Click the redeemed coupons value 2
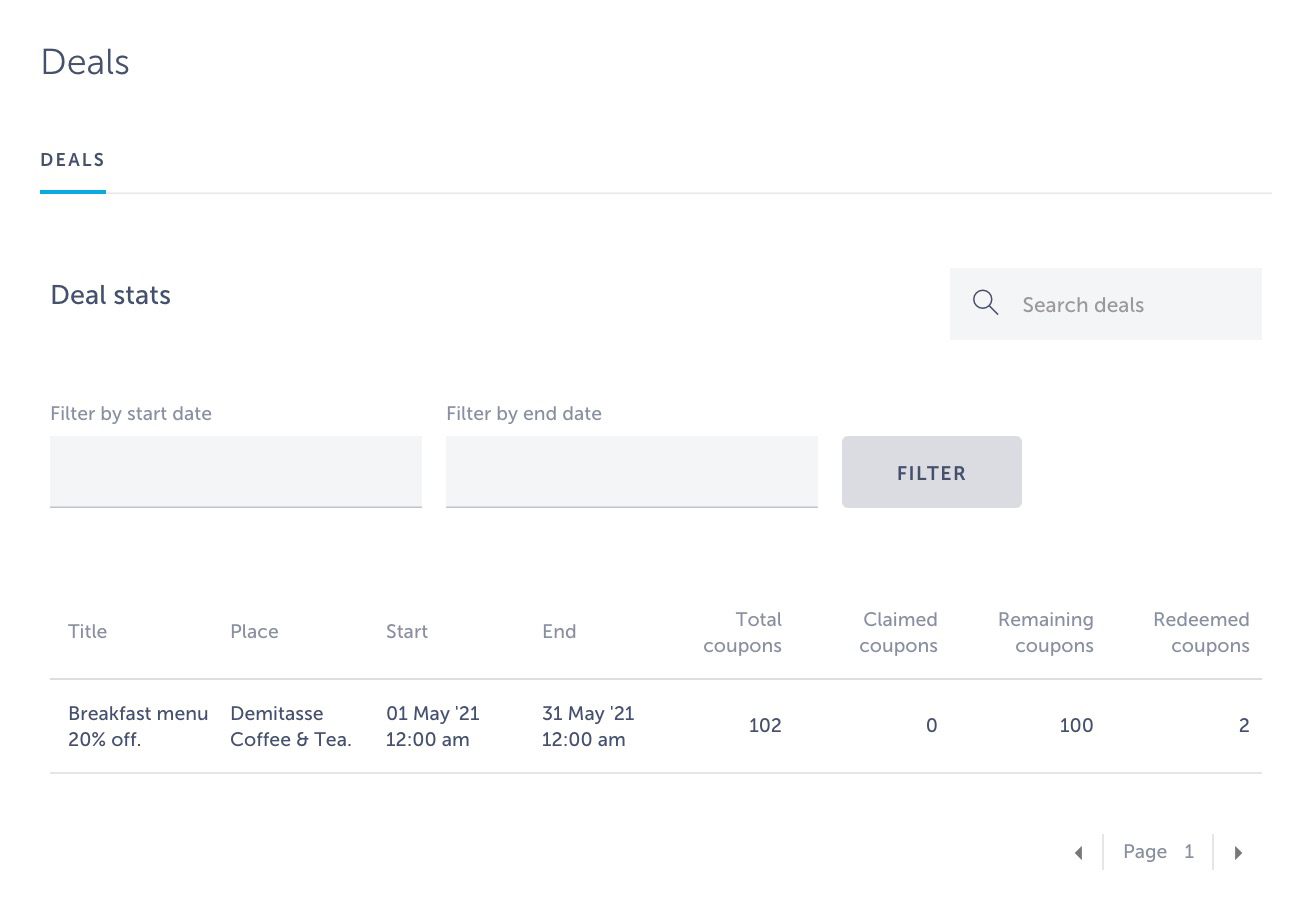This screenshot has height=920, width=1290. tap(1244, 726)
